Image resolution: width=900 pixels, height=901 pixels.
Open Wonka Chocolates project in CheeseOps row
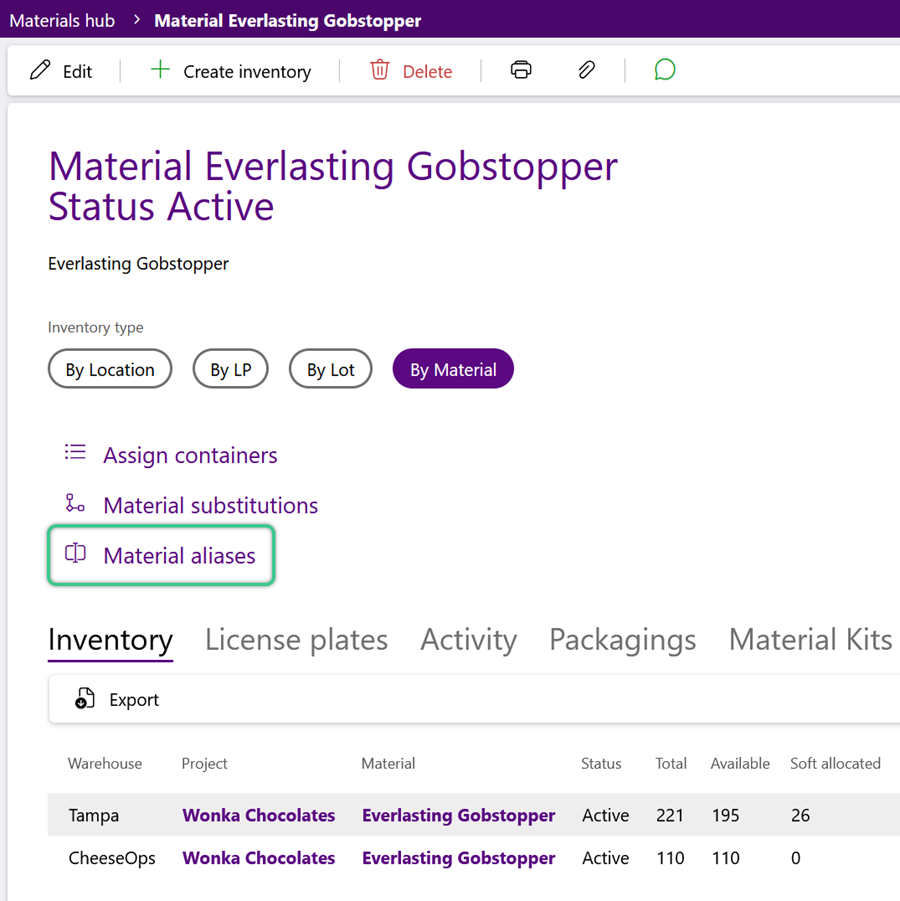click(x=259, y=857)
